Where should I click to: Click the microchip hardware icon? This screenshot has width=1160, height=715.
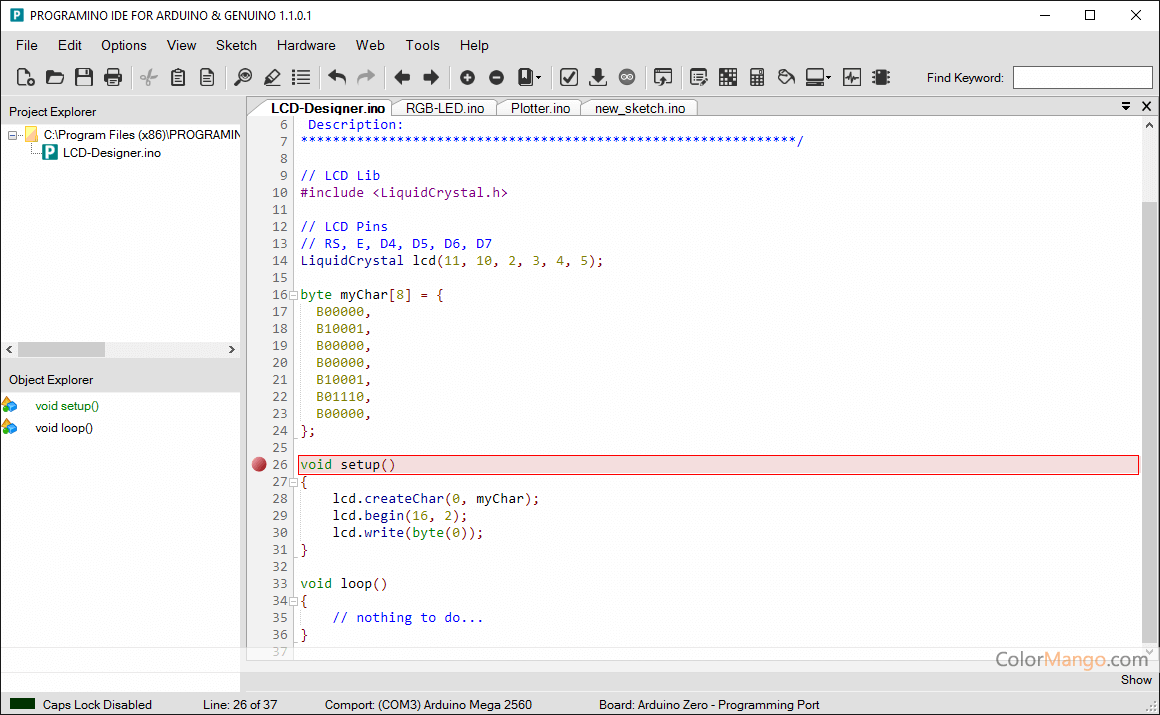click(881, 77)
